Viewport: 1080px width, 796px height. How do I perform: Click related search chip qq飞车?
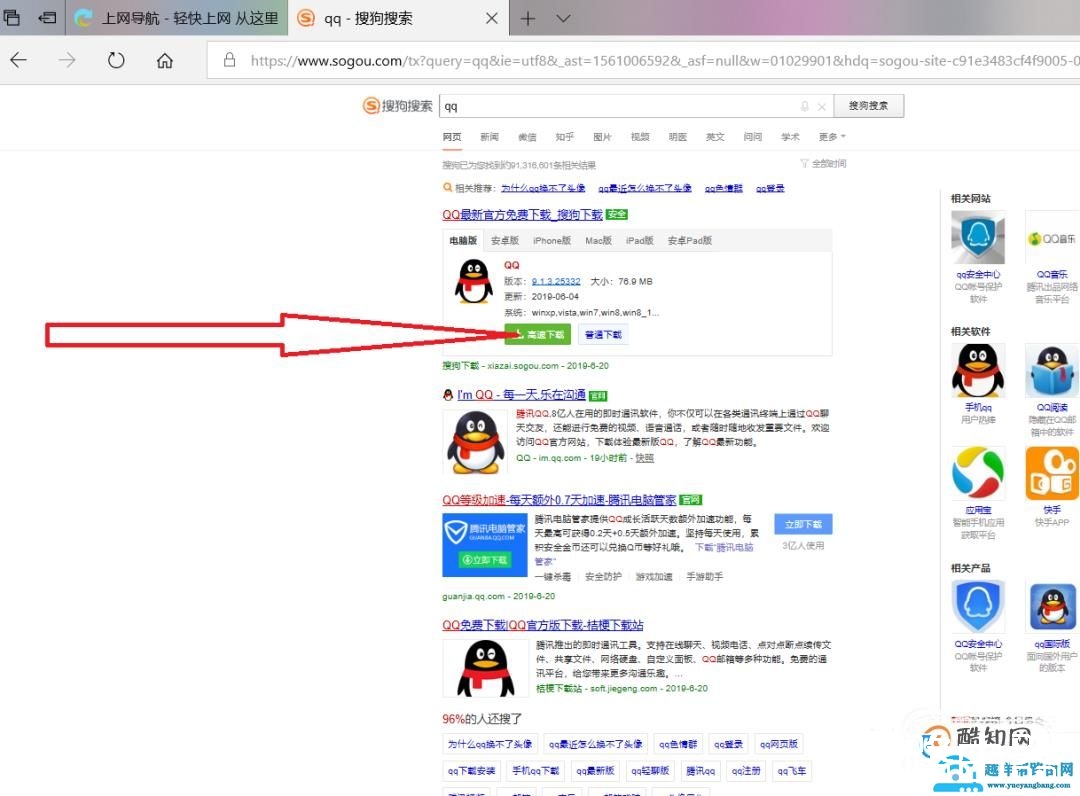click(x=791, y=771)
